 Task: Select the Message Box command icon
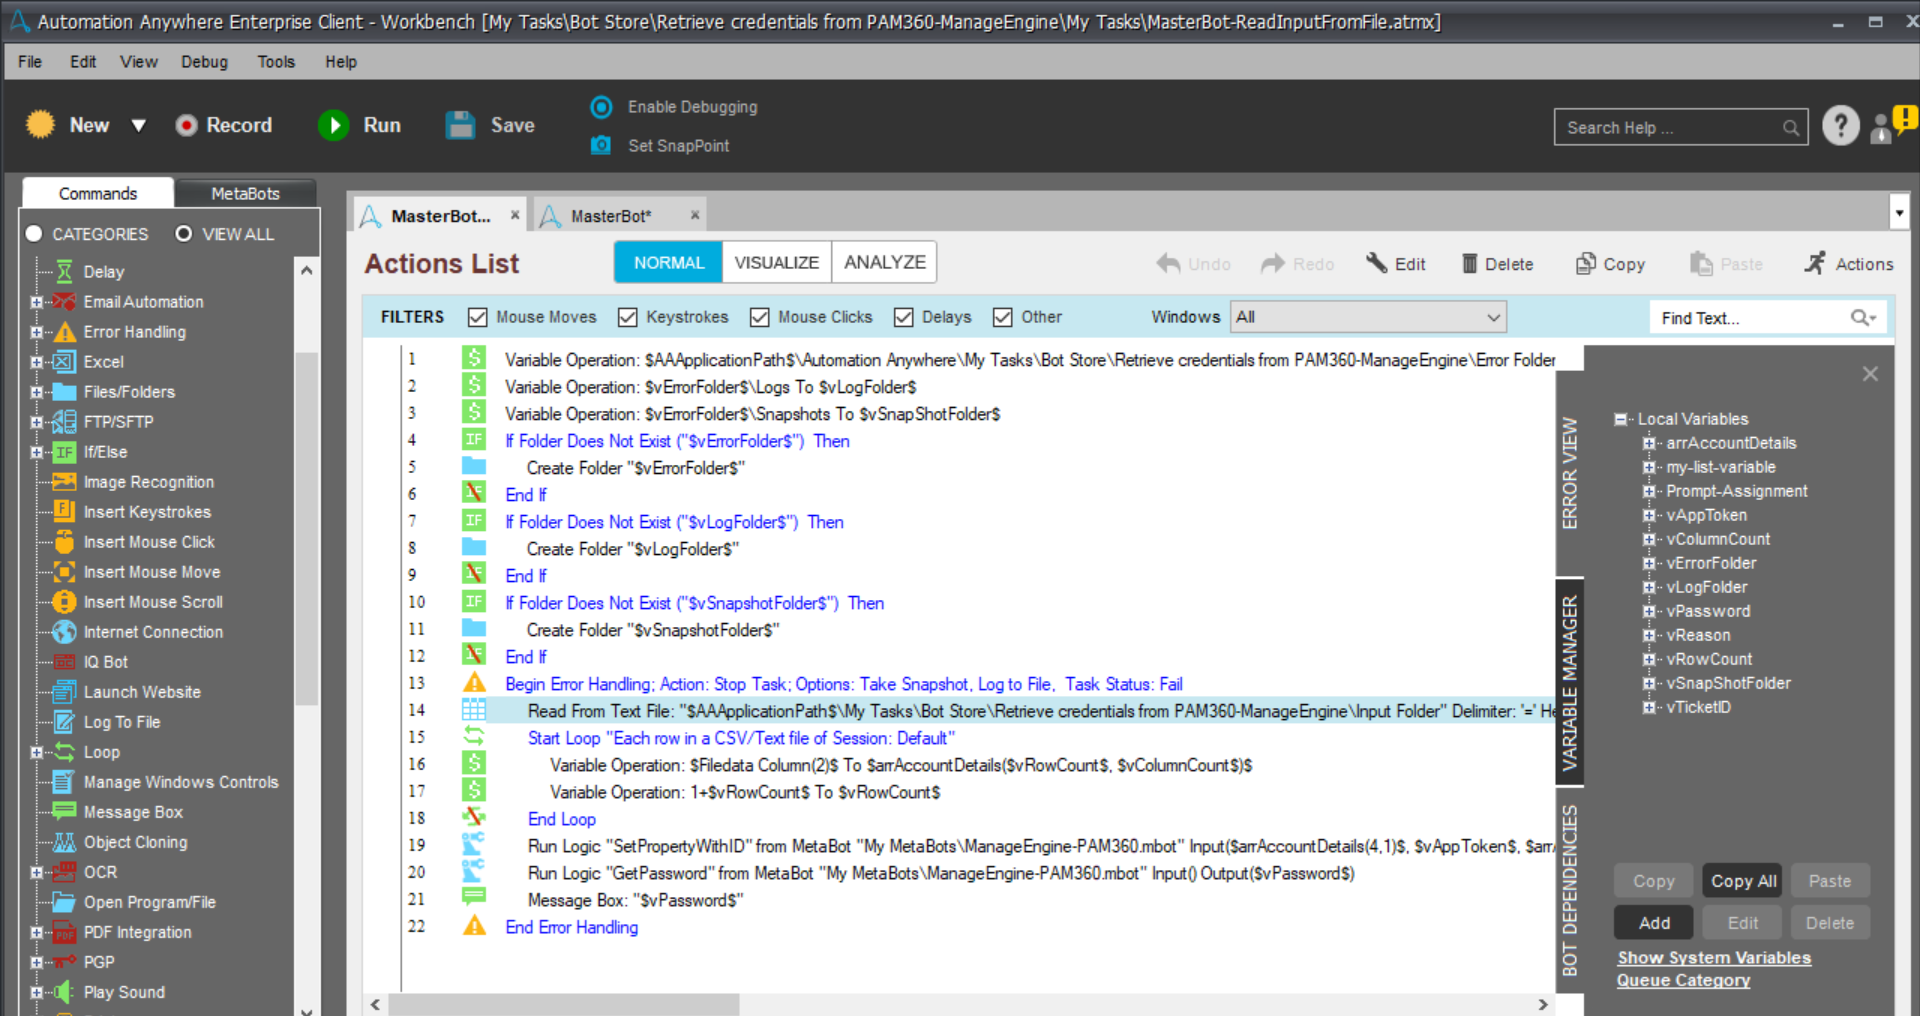64,812
